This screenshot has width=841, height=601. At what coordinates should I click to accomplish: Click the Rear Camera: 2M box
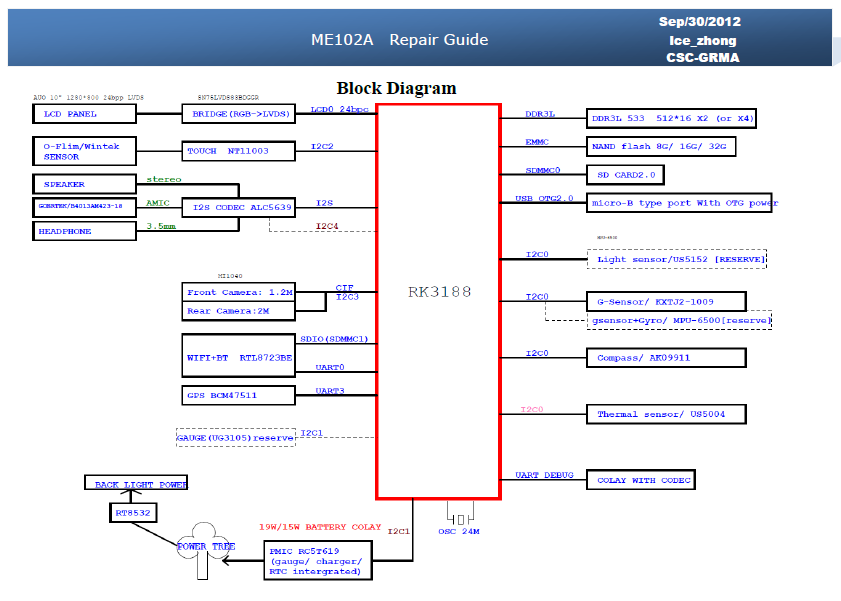tap(239, 311)
